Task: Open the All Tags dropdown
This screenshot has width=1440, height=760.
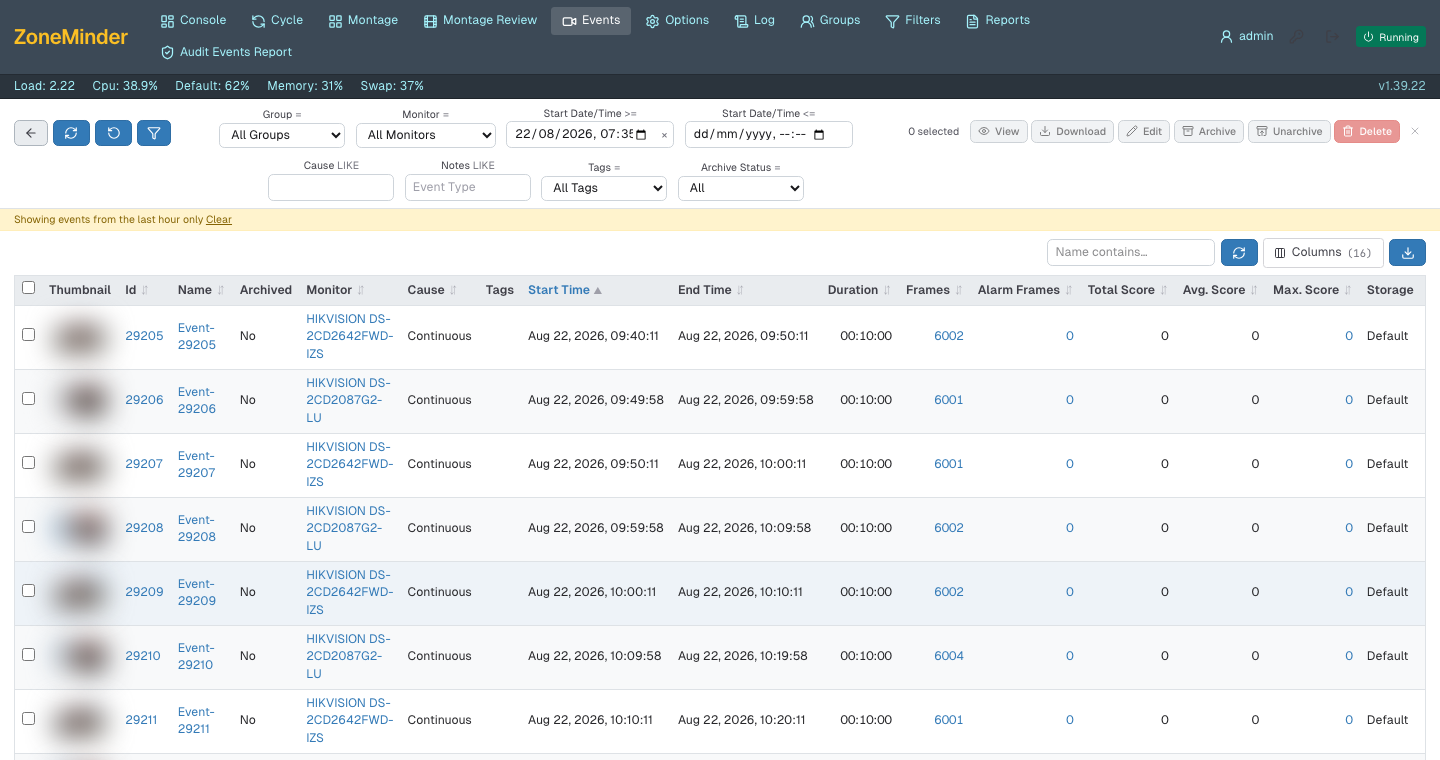Action: point(604,188)
